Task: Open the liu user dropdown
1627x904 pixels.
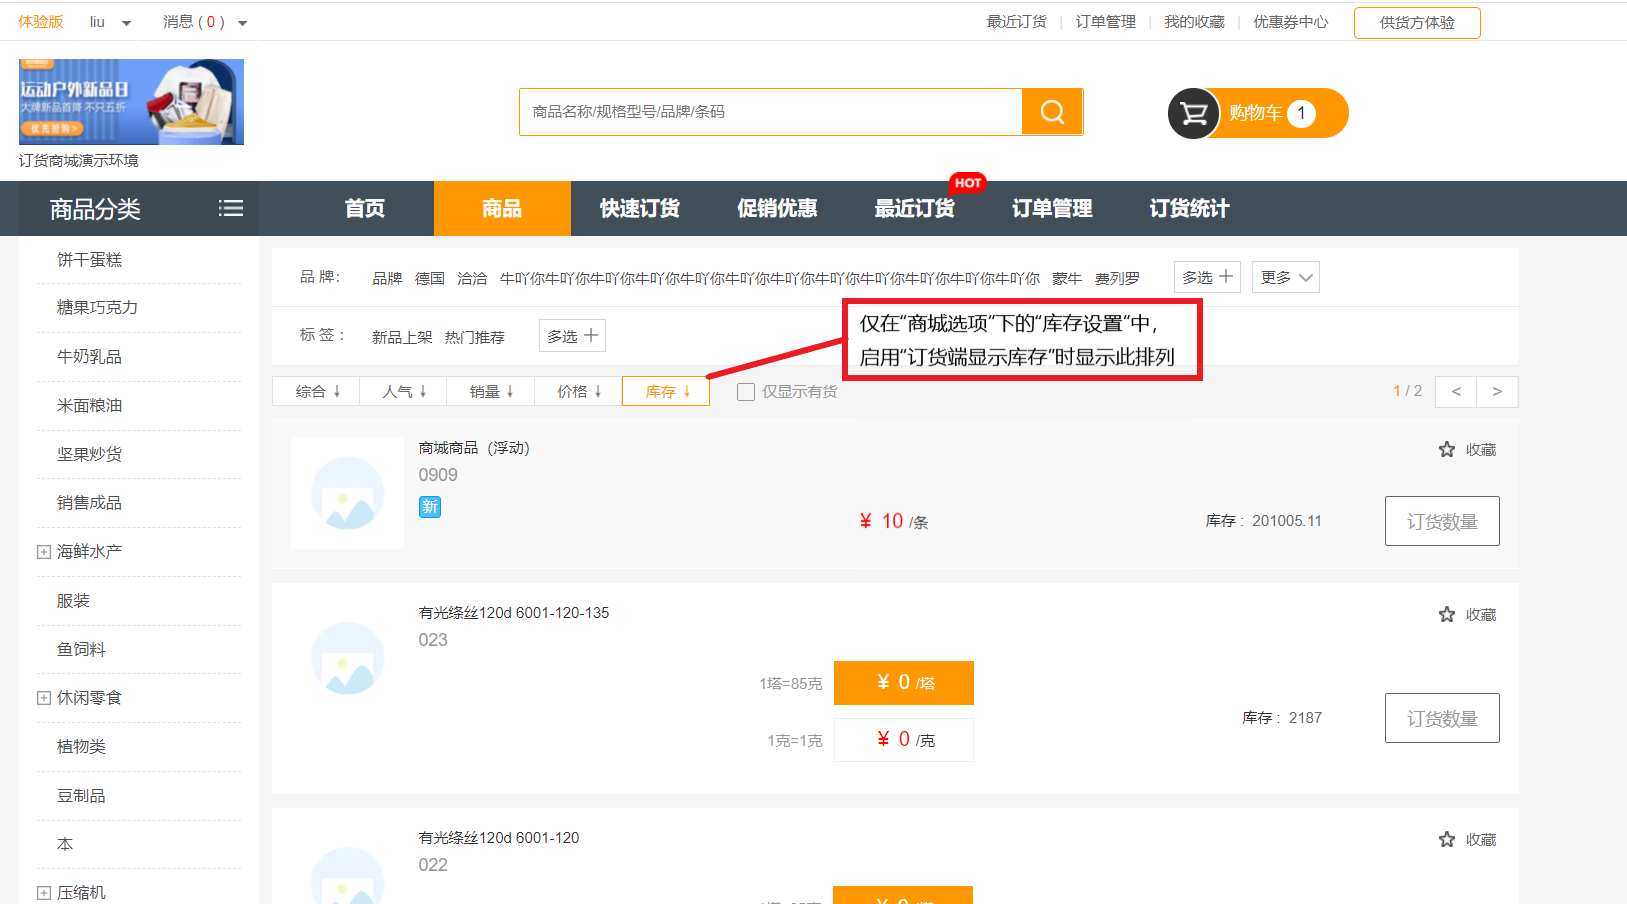Action: tap(110, 22)
